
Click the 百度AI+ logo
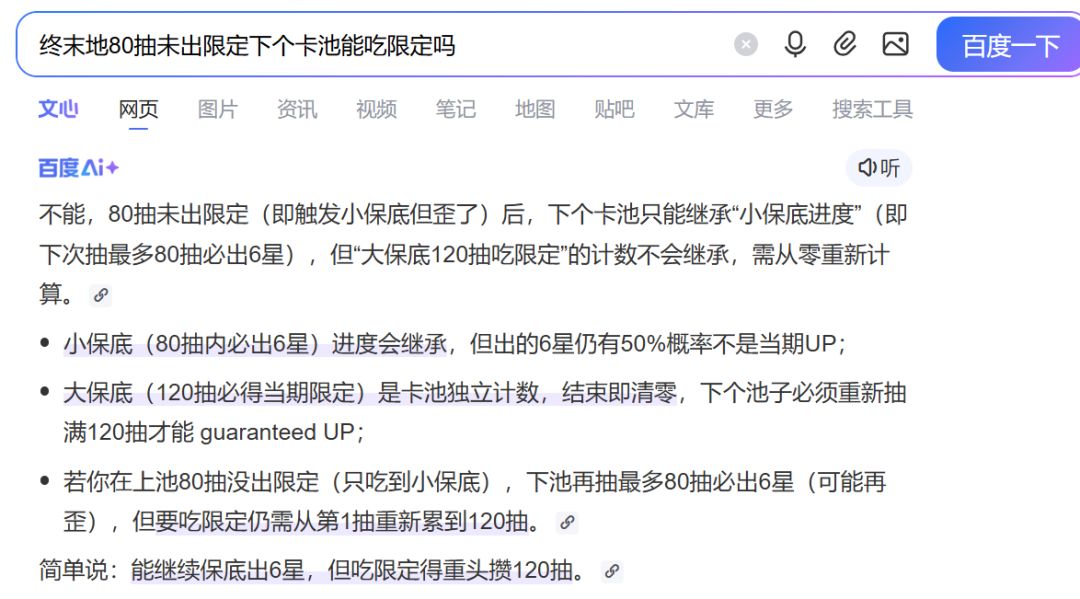pos(78,167)
